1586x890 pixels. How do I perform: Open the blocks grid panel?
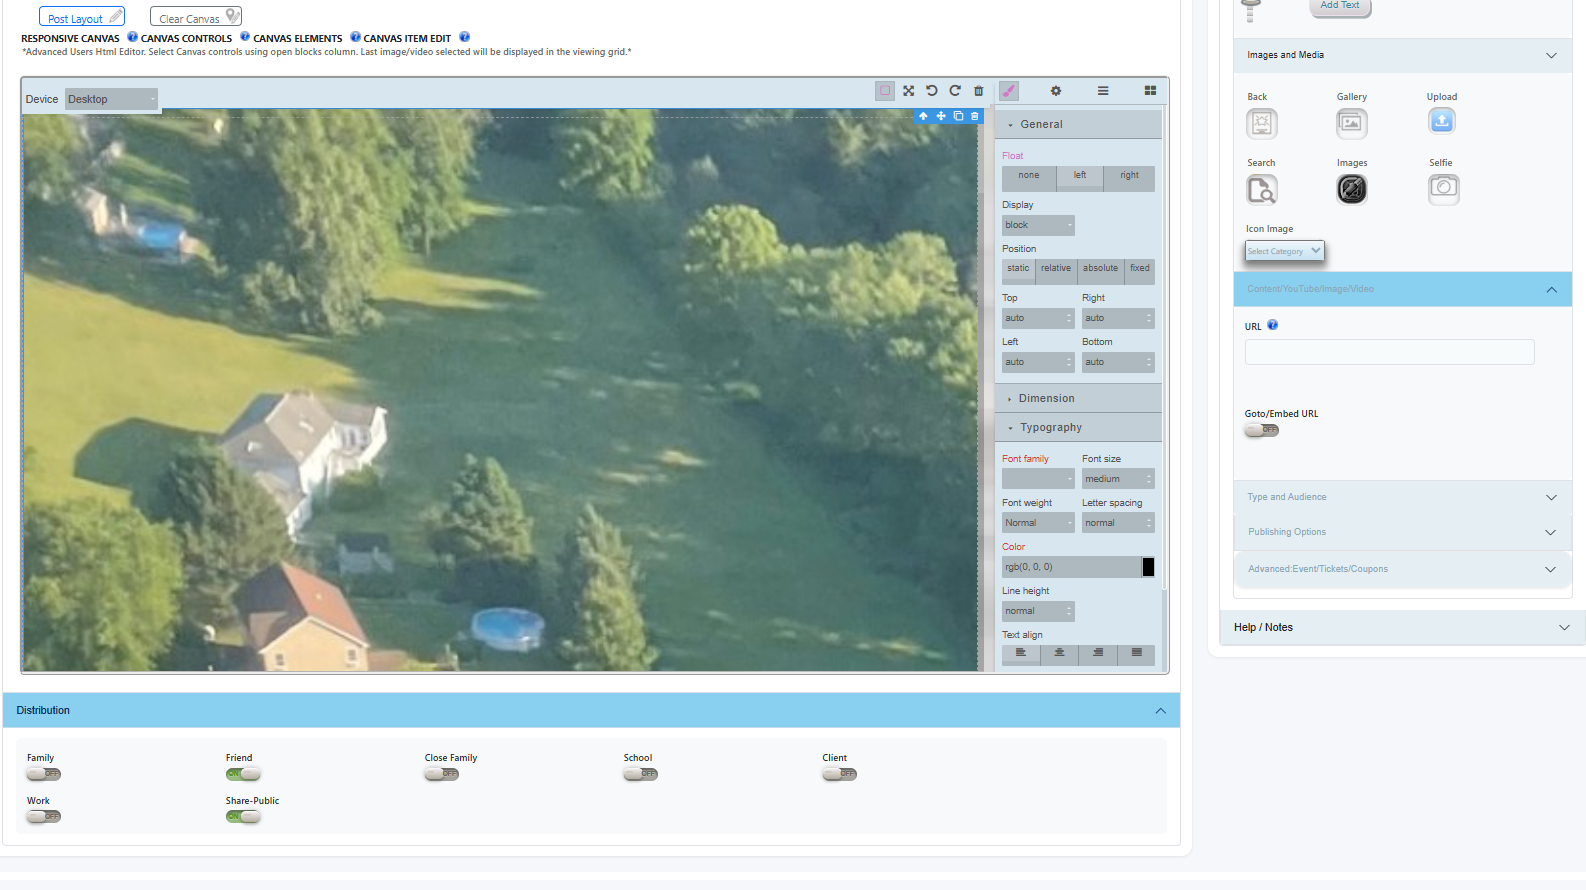click(1150, 91)
